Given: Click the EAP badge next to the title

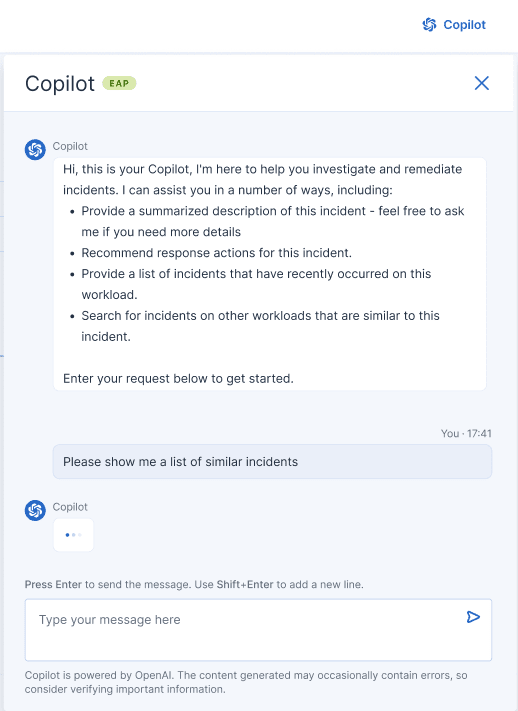Looking at the screenshot, I should (x=119, y=83).
